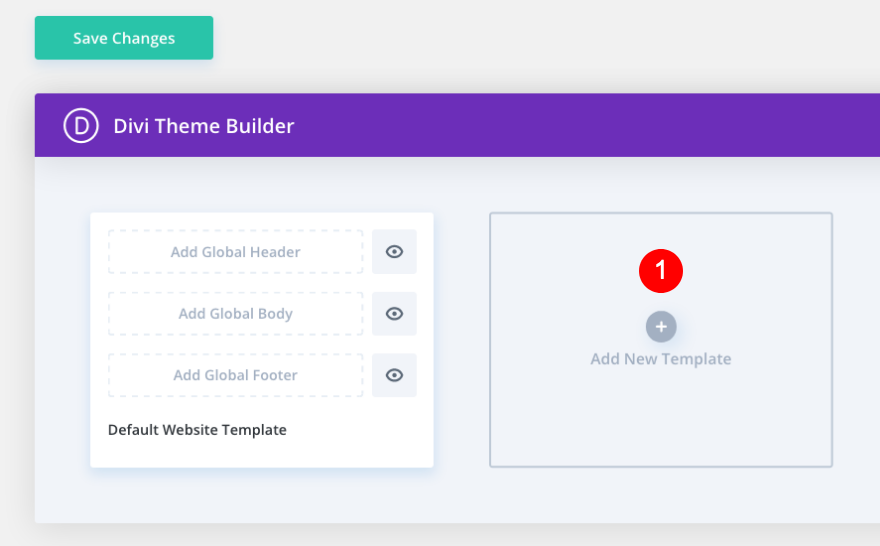The width and height of the screenshot is (880, 546).
Task: Click the Add Global Header slot
Action: tap(235, 252)
